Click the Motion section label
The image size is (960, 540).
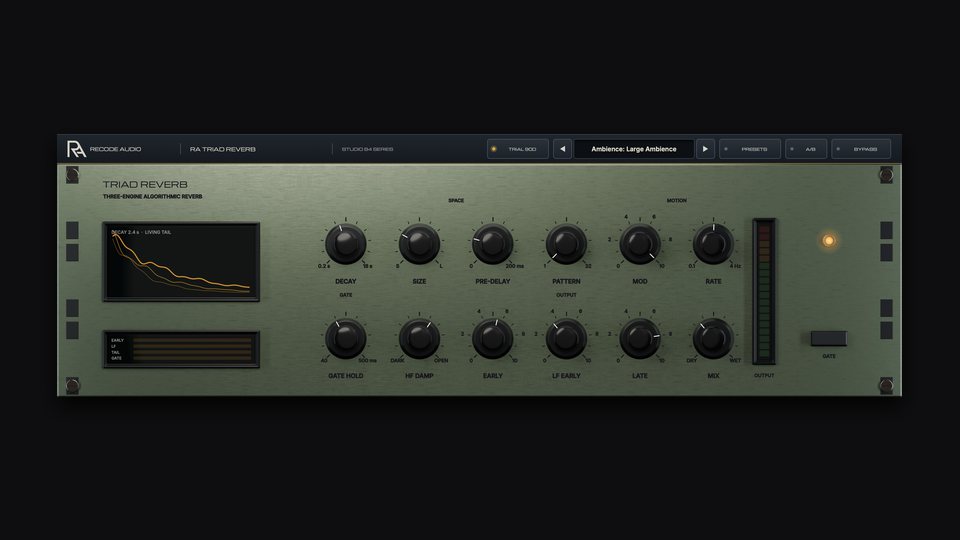[x=677, y=200]
